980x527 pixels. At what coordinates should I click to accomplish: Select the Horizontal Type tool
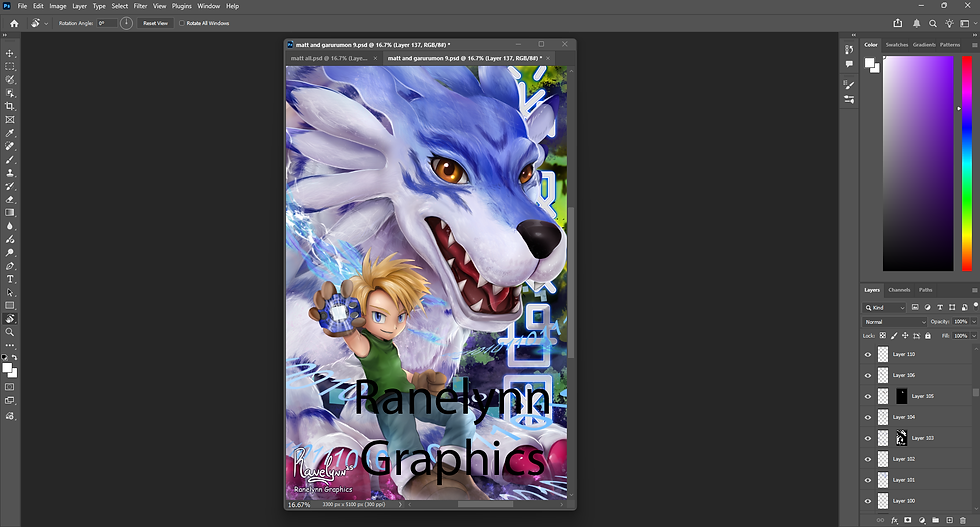coord(10,279)
